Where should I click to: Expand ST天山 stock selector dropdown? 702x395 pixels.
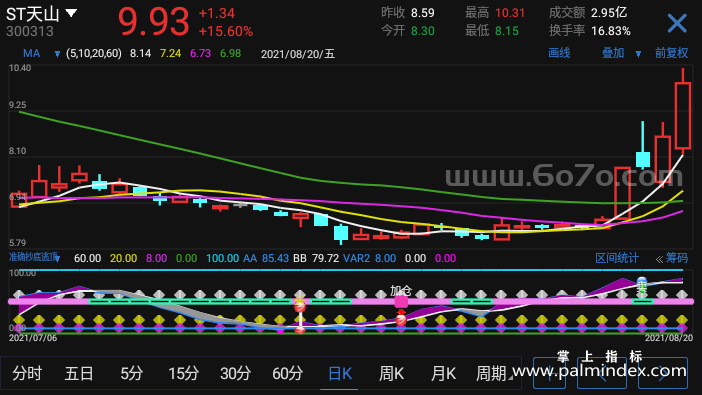pos(71,13)
